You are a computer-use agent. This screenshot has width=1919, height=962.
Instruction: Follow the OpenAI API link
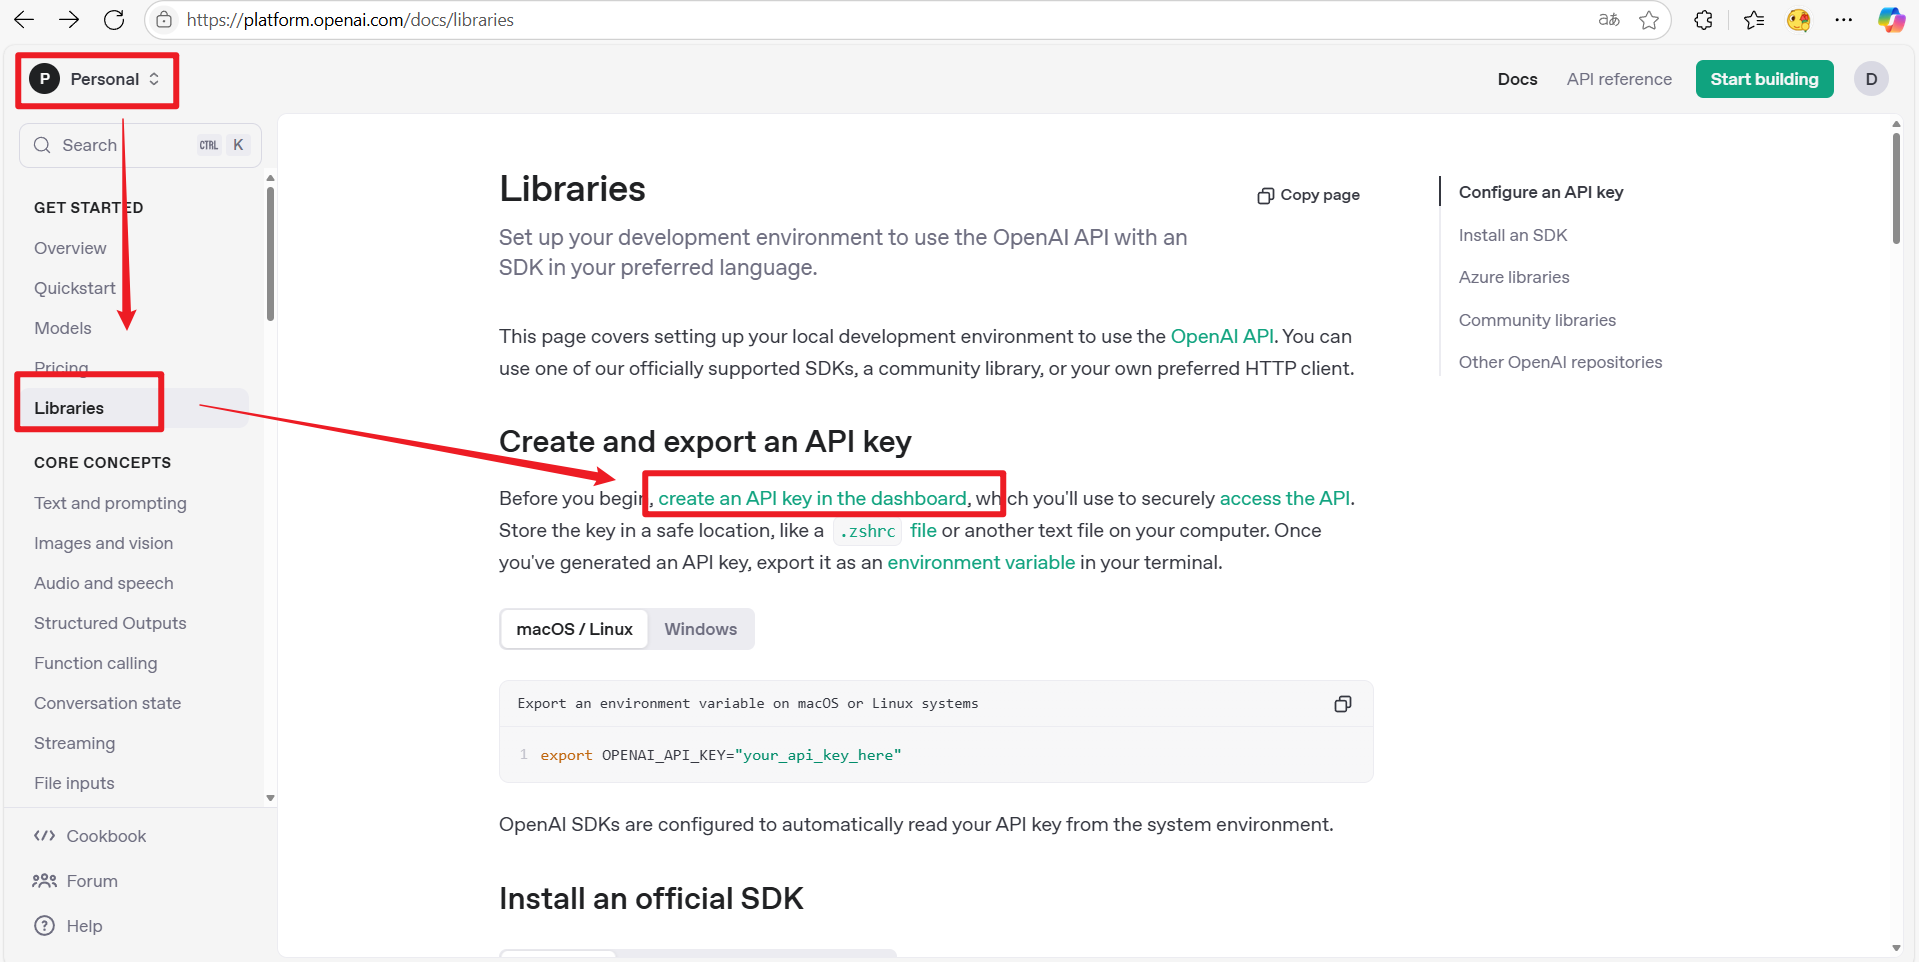point(1222,336)
